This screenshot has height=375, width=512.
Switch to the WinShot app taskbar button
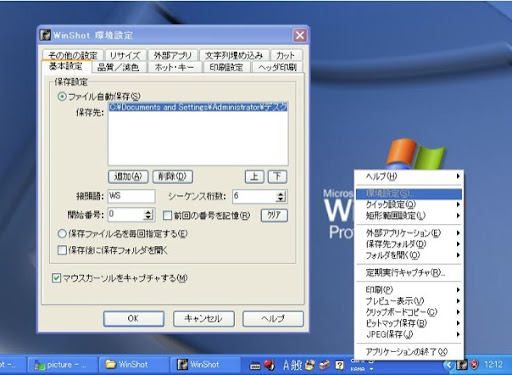click(205, 365)
